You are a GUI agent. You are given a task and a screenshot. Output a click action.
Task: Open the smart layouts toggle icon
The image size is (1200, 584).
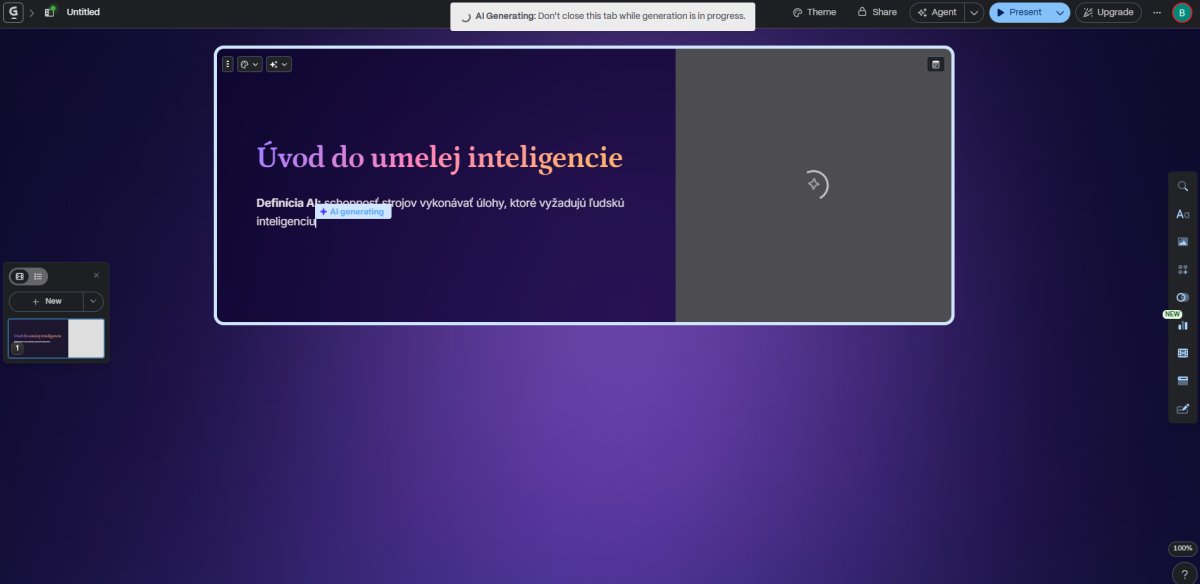pos(1183,298)
